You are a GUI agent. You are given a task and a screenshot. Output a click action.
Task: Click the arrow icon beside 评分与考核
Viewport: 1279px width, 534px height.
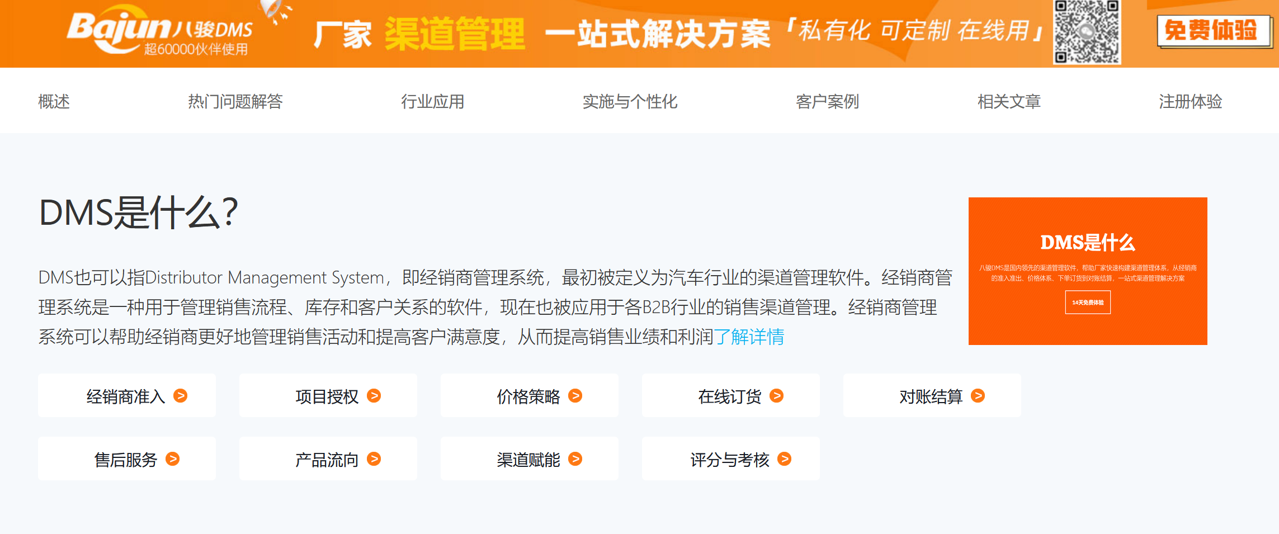point(785,459)
